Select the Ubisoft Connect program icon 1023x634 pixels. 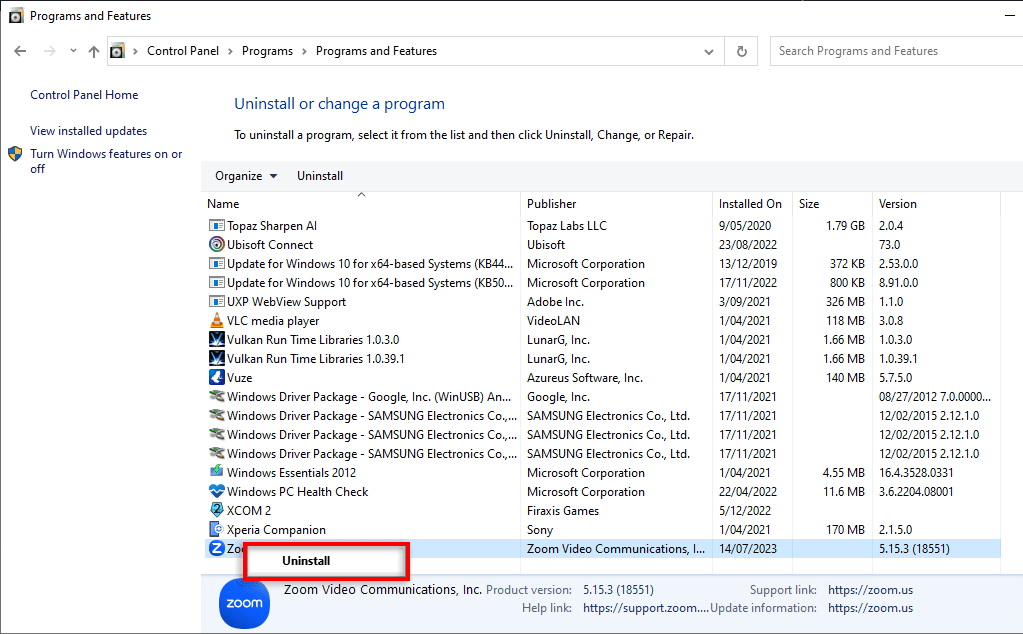(217, 245)
